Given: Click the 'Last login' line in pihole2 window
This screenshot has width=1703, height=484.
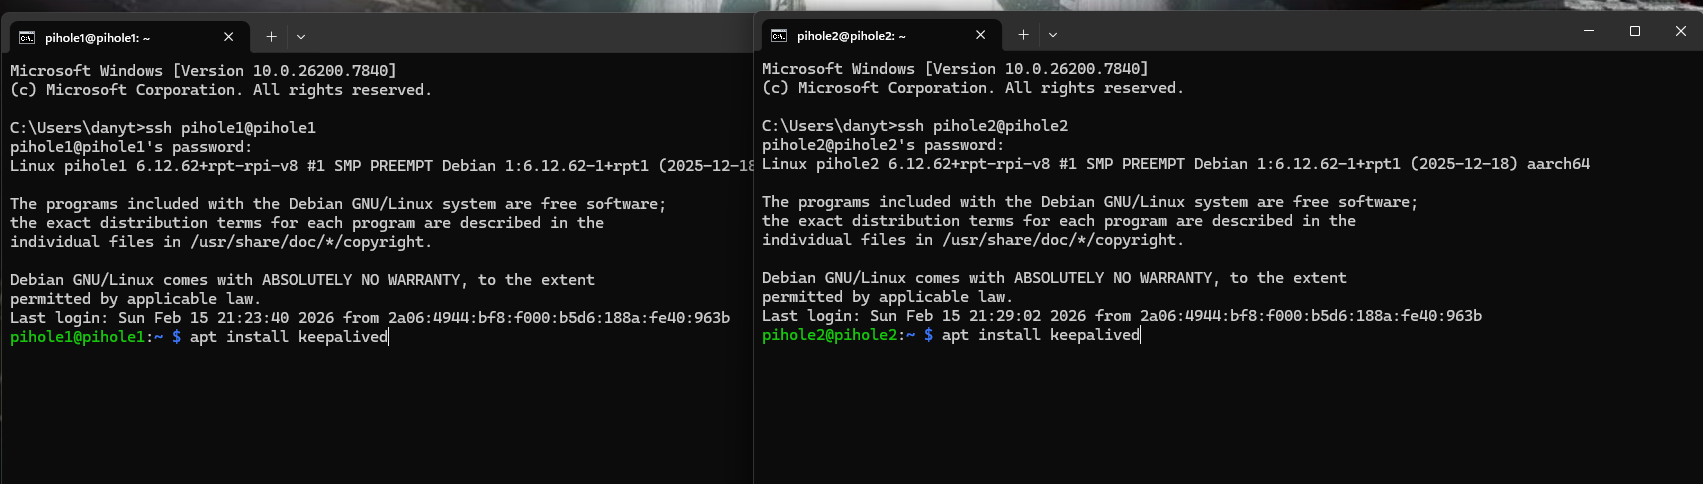Looking at the screenshot, I should (1122, 316).
